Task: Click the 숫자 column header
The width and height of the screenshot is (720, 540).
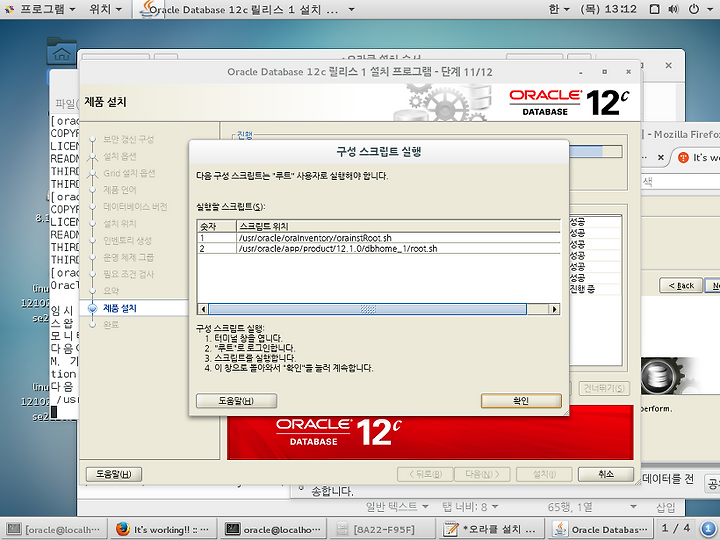Action: tap(217, 226)
